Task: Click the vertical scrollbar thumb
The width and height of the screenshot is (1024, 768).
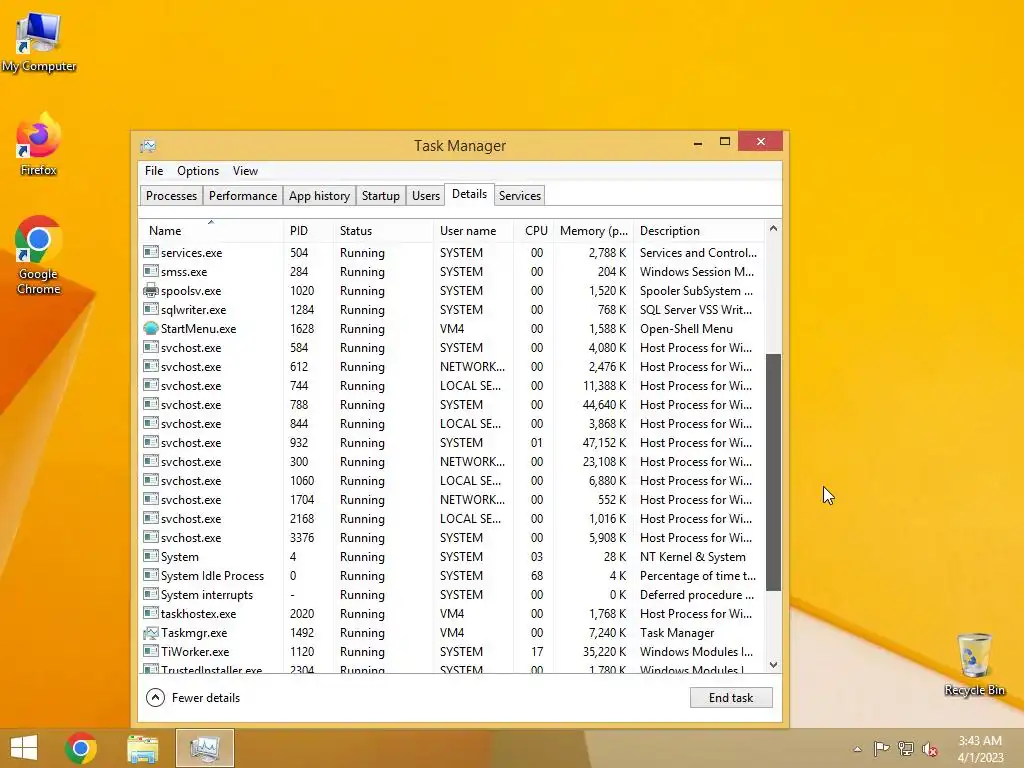Action: point(773,472)
